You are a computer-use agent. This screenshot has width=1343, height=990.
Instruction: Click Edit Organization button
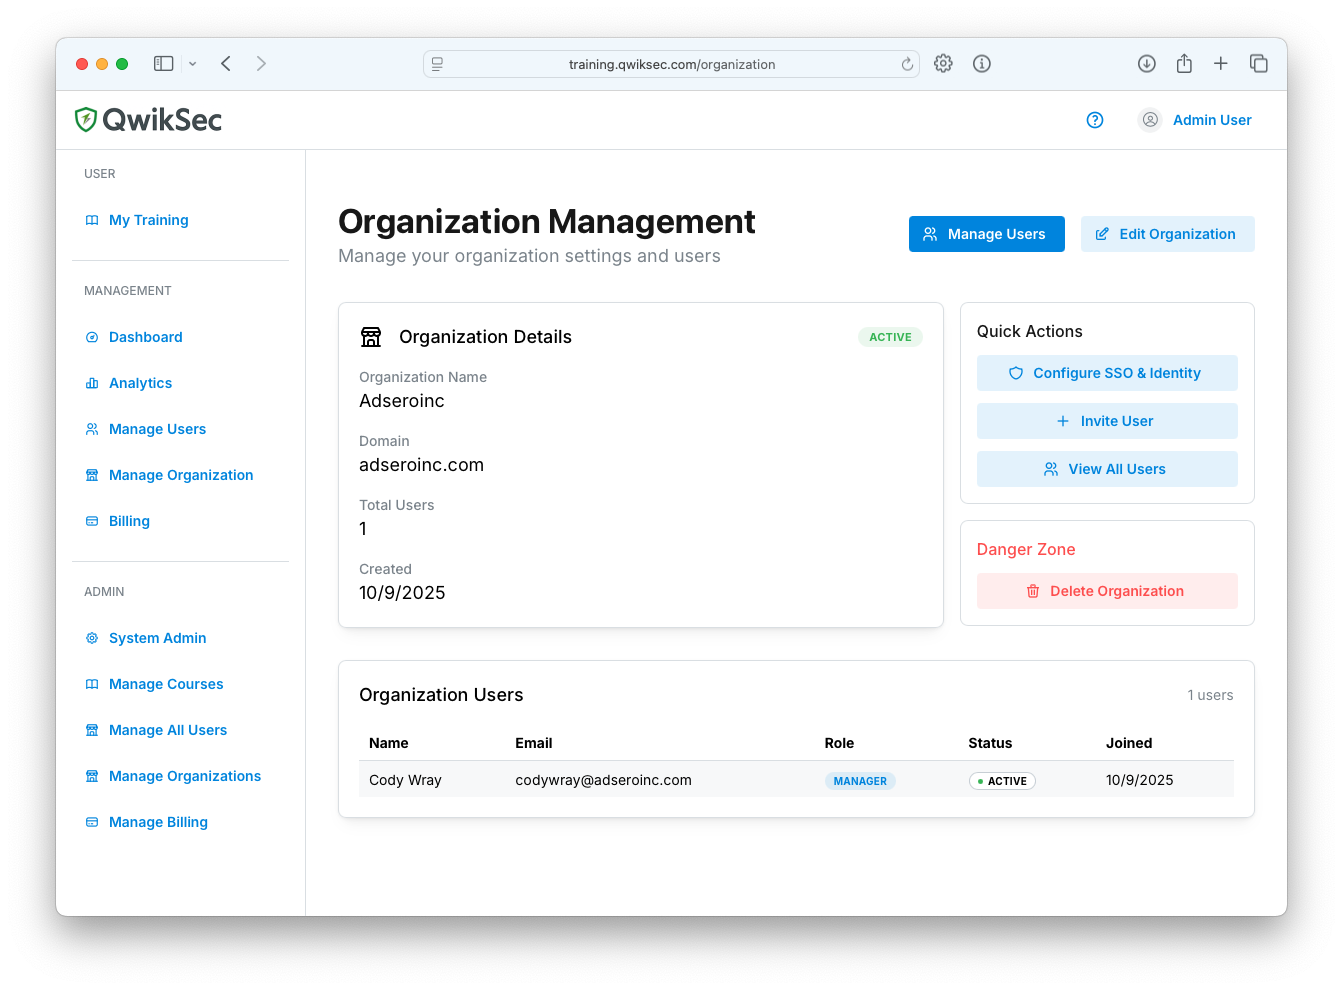[x=1167, y=234]
